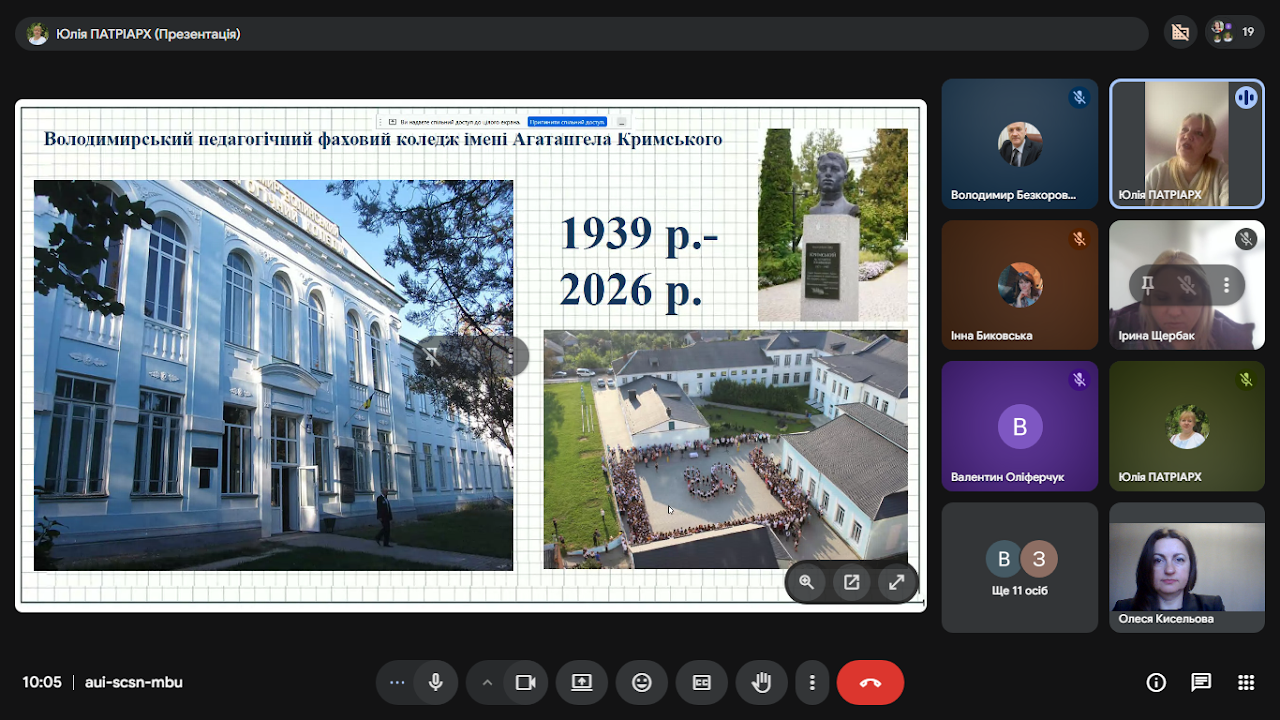
Task: Toggle the microphone button
Action: click(x=436, y=682)
